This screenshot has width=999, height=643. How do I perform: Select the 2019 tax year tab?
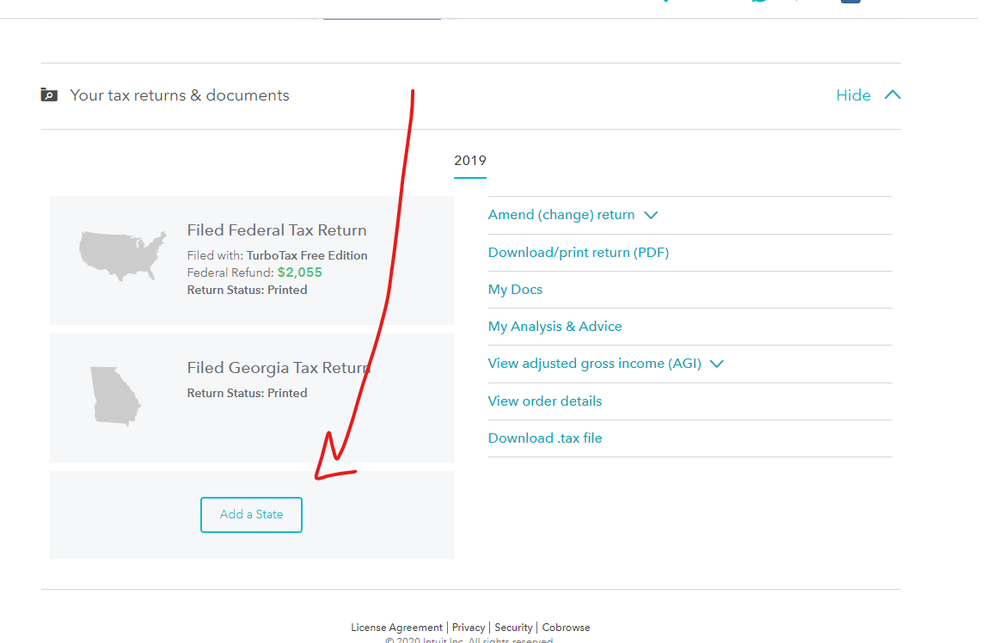tap(470, 161)
